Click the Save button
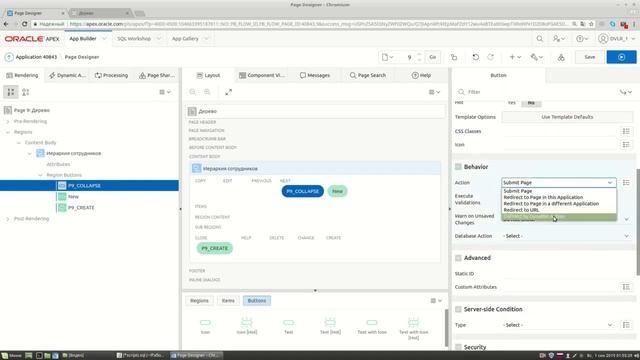 [x=589, y=57]
